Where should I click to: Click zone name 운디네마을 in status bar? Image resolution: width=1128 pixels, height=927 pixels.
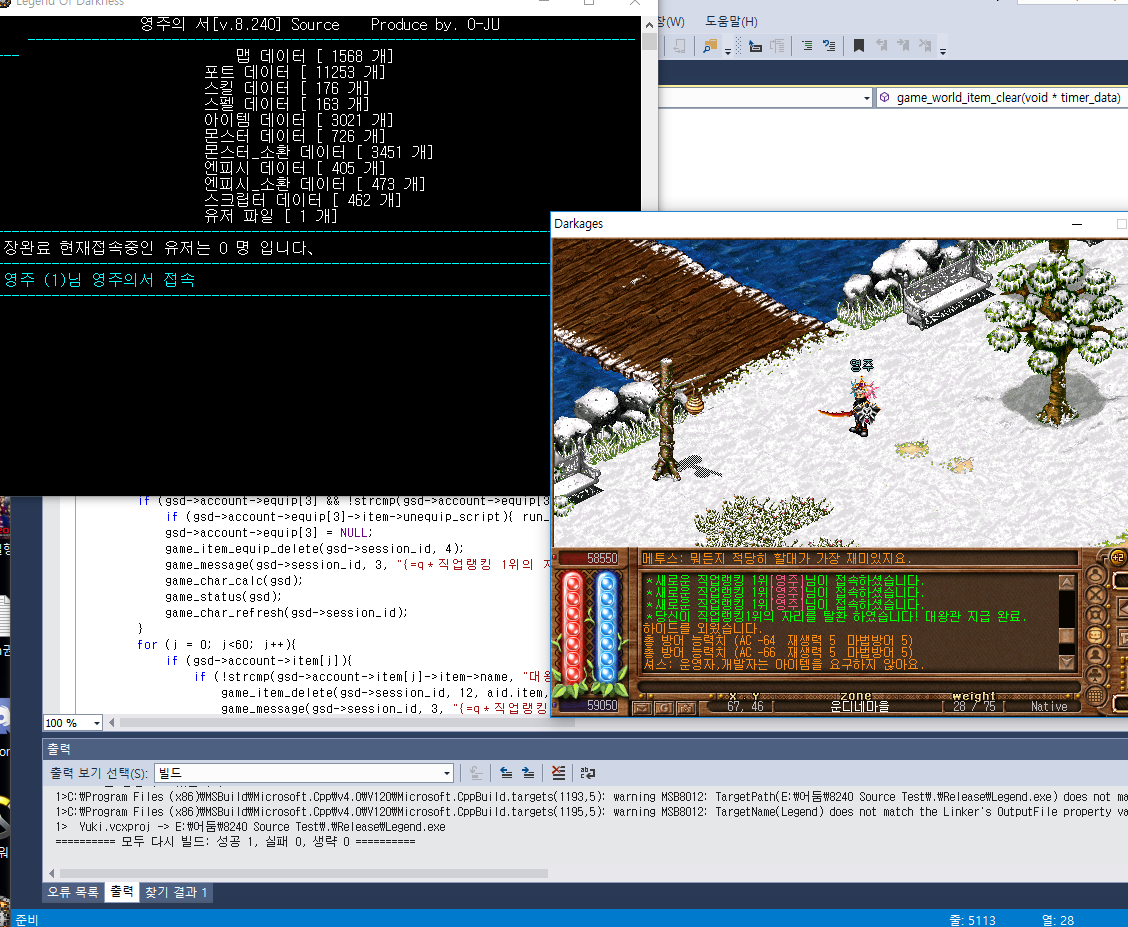coord(859,707)
